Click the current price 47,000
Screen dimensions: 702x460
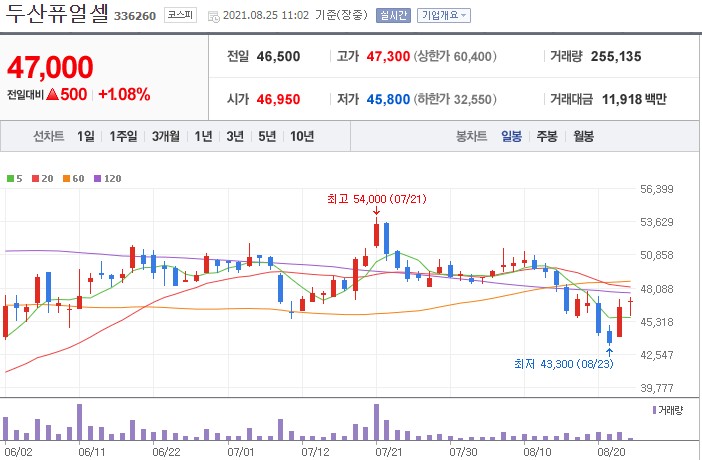(x=50, y=67)
